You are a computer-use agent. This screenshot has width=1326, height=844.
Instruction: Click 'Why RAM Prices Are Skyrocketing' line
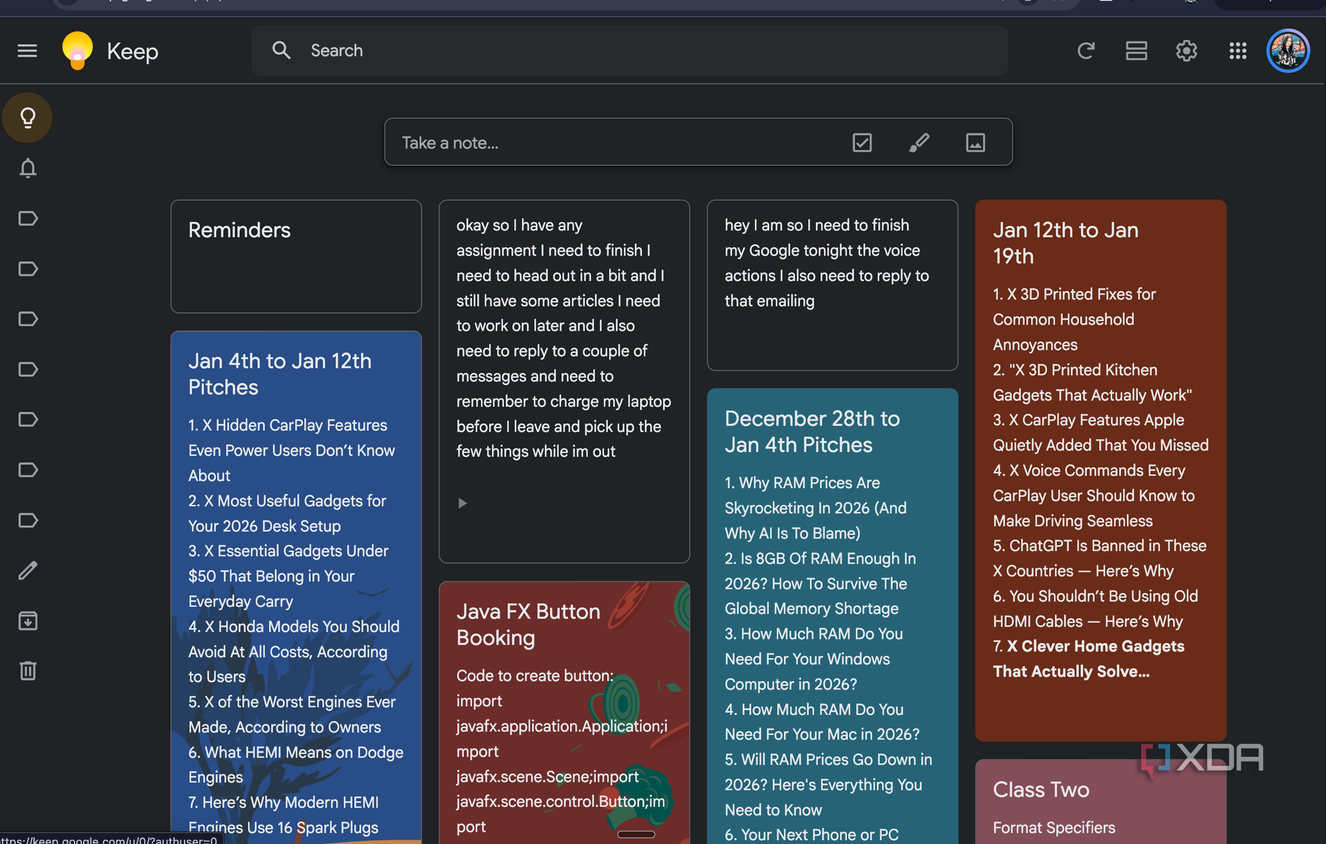point(816,508)
